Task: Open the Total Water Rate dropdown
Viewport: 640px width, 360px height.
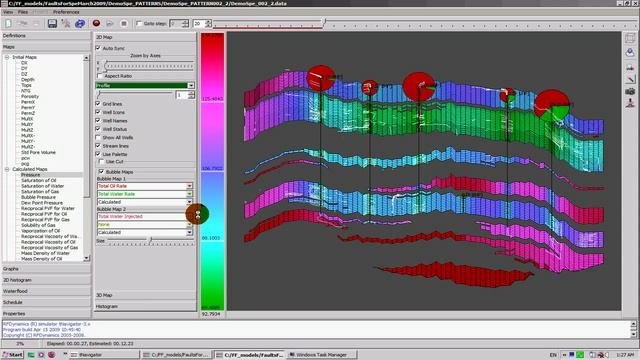Action: coord(145,194)
